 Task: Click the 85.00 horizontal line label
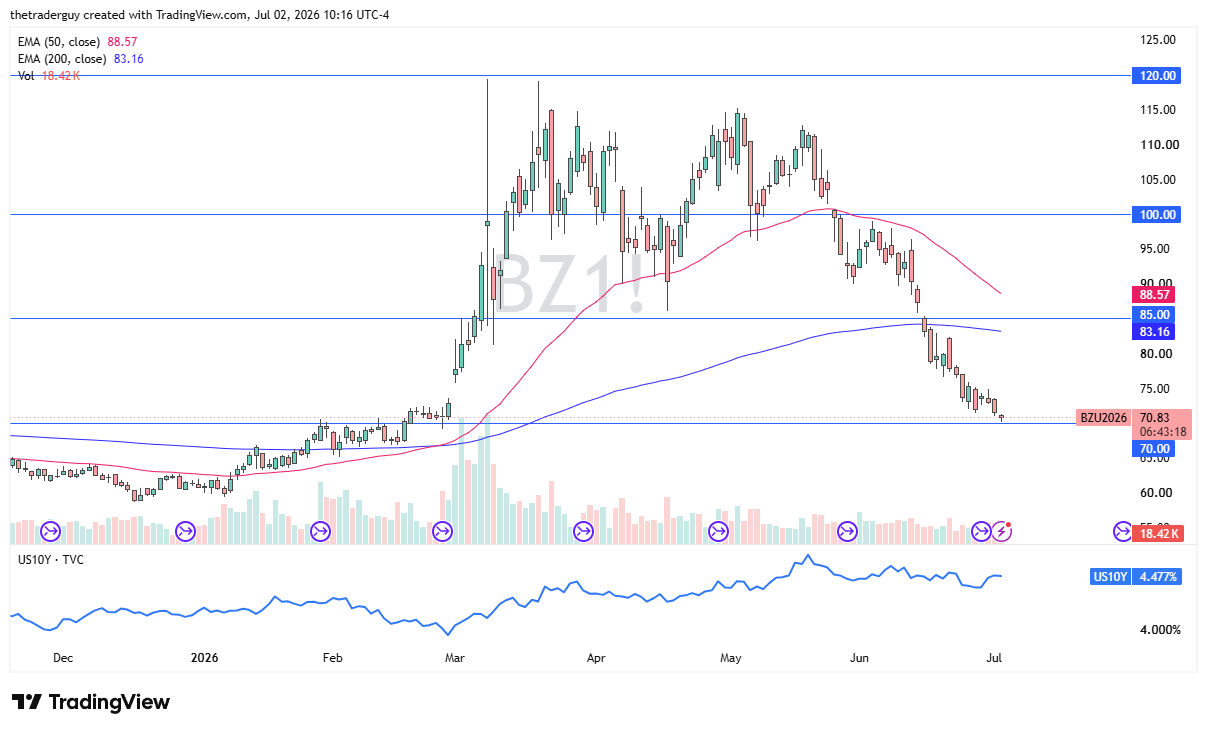1155,314
